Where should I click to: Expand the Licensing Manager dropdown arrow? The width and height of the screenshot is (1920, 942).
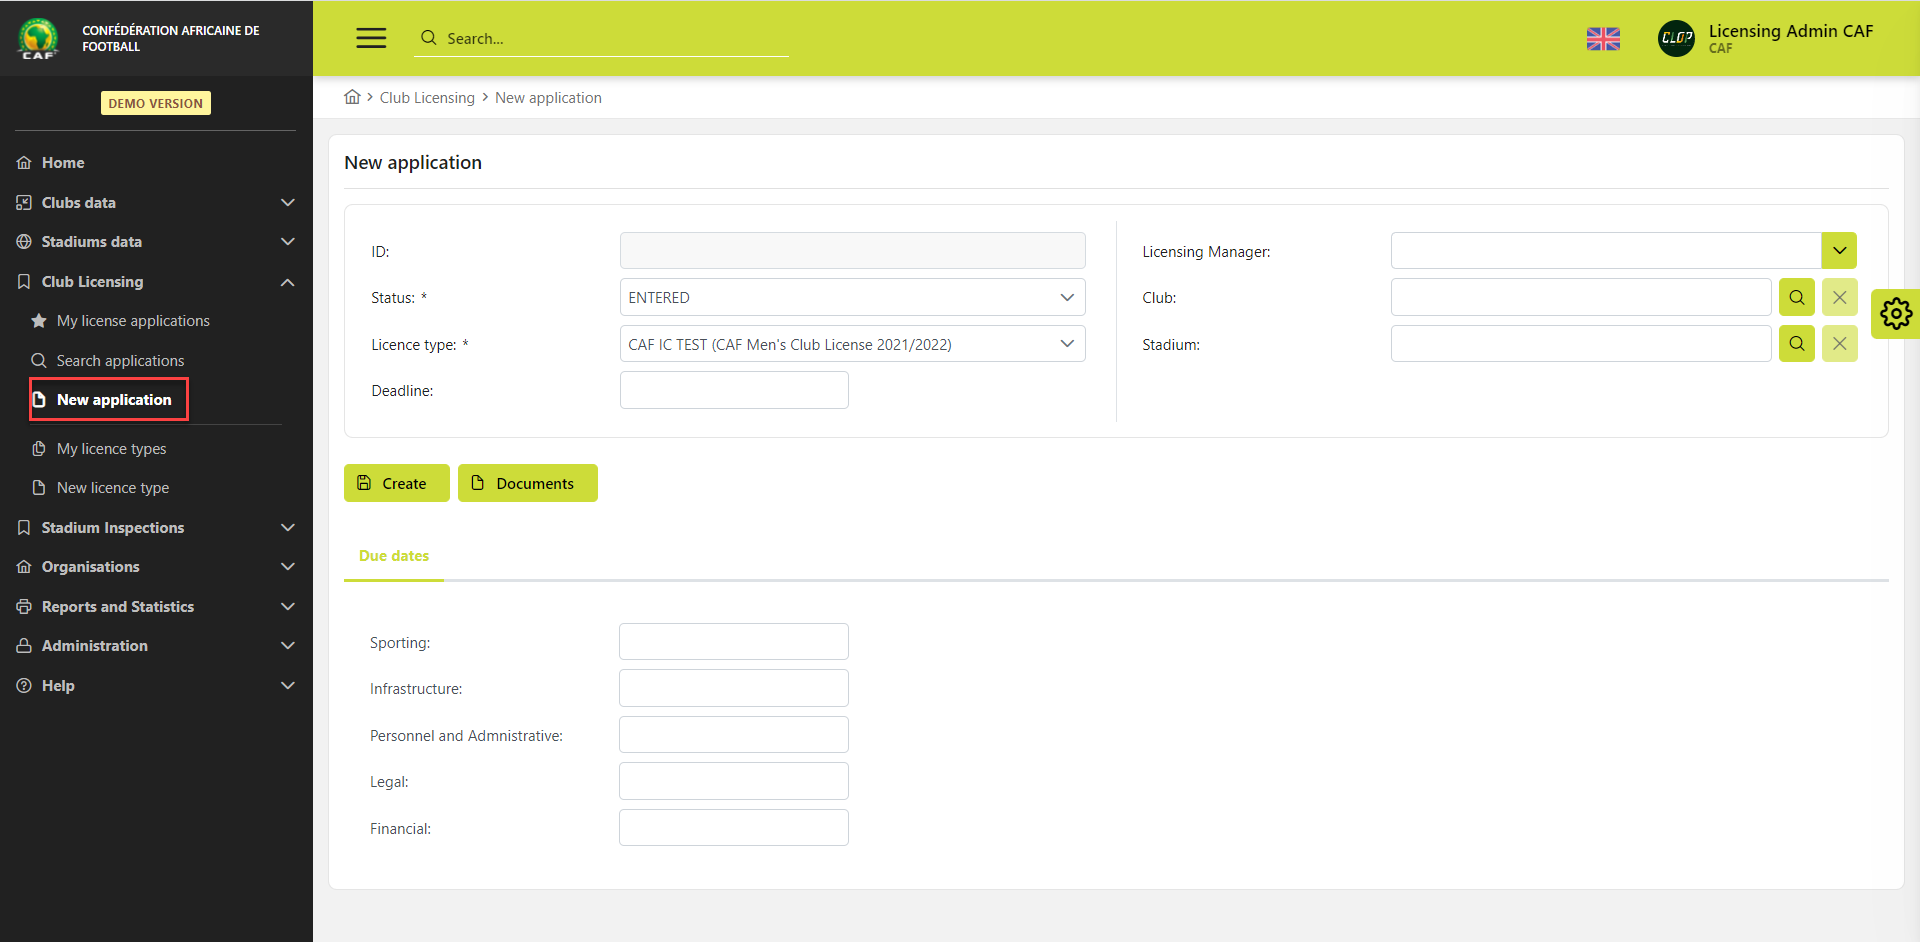tap(1838, 251)
